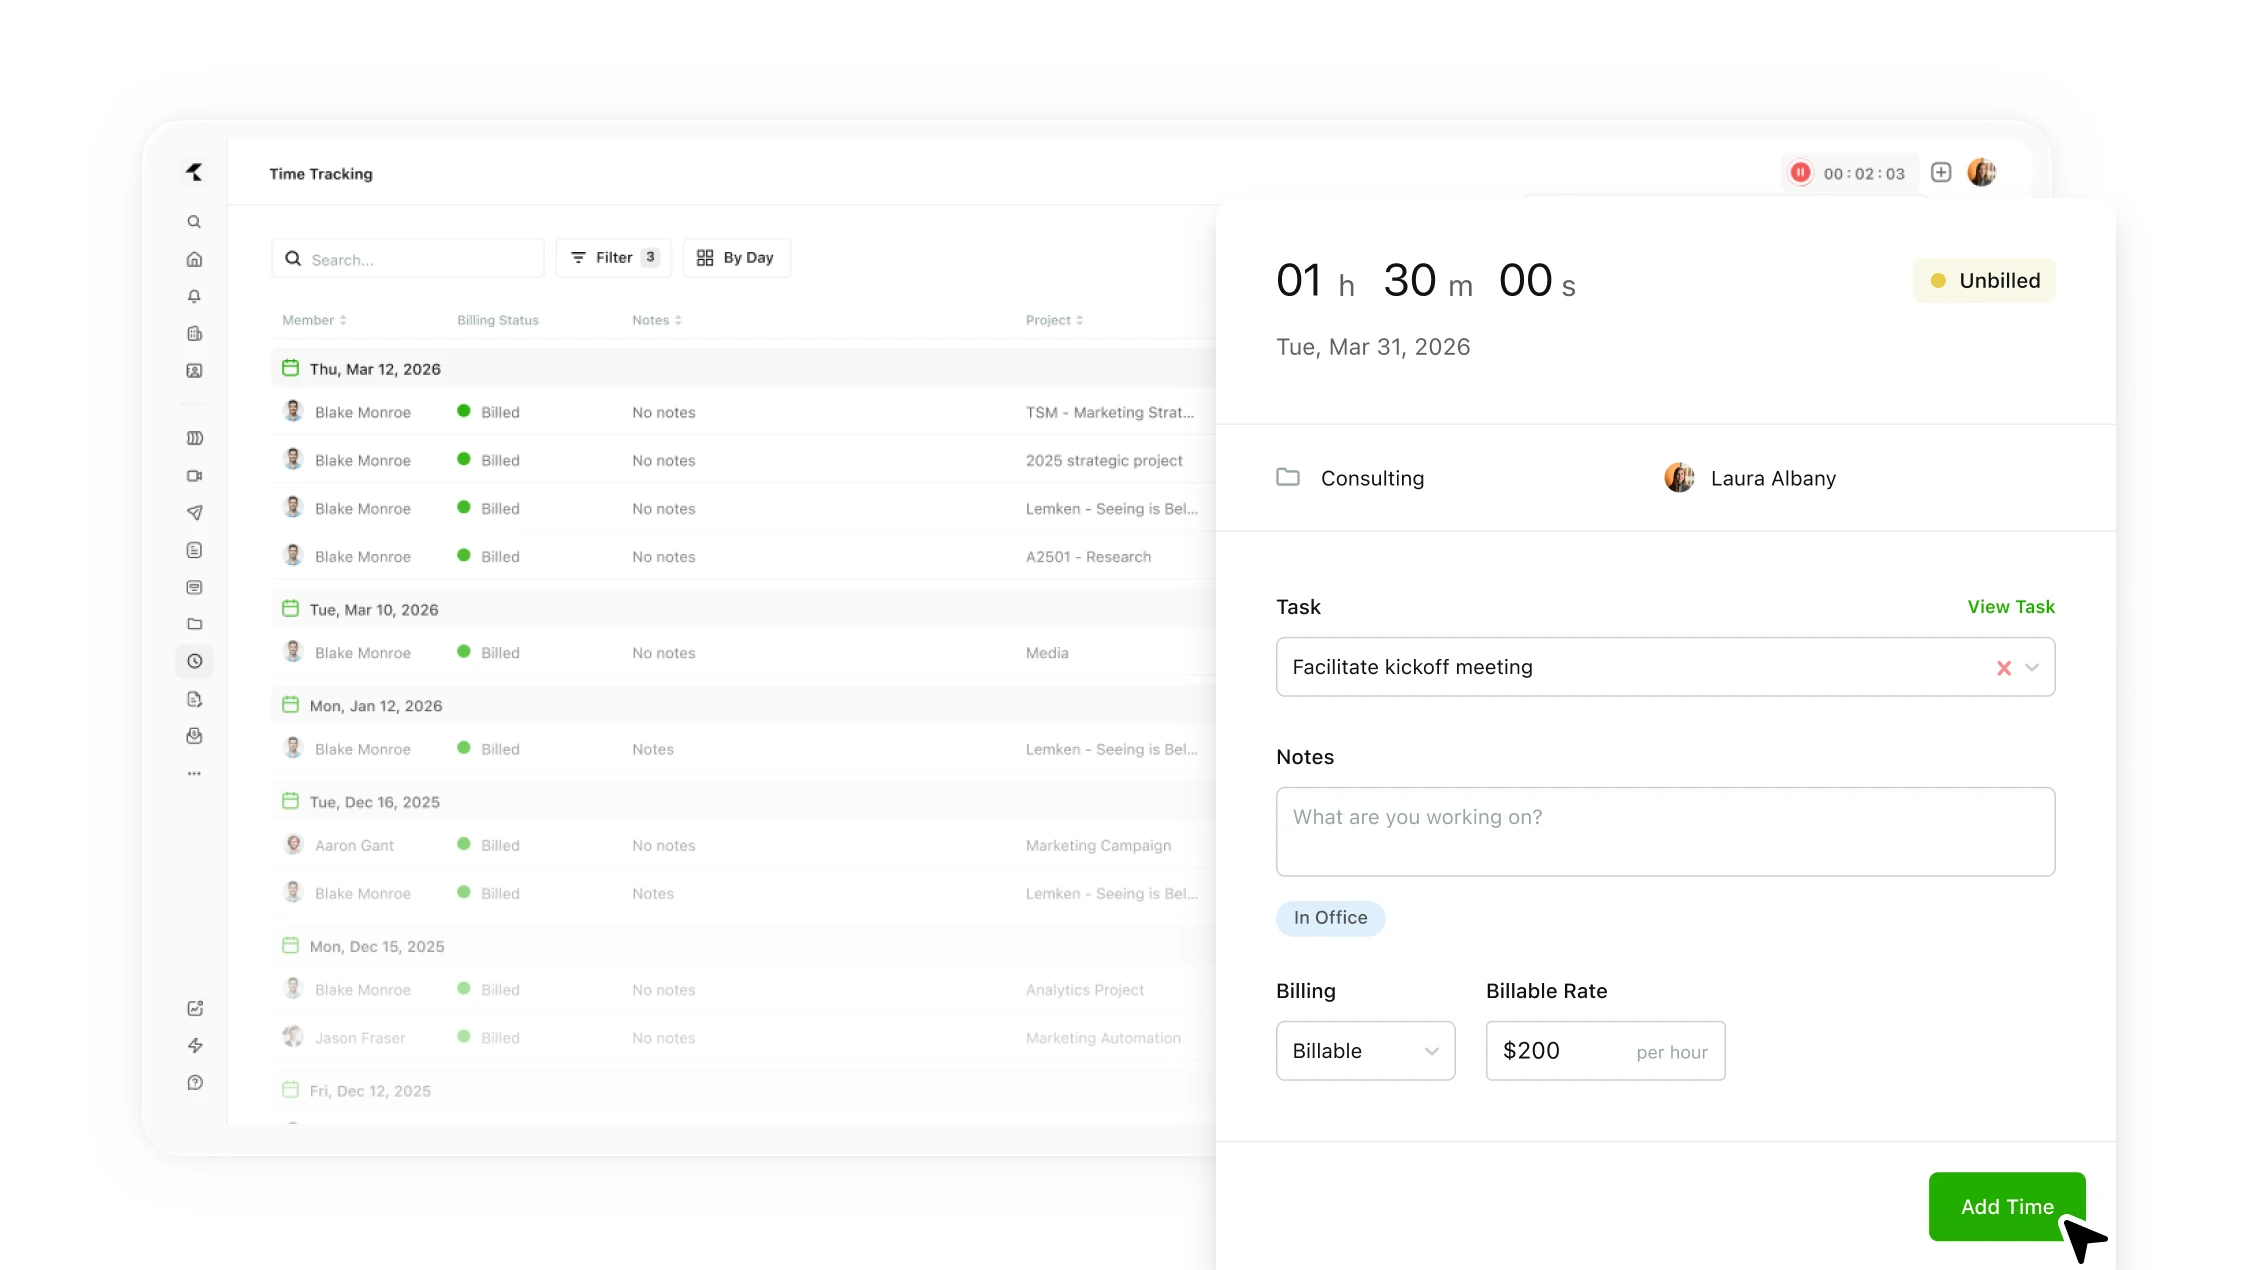
Task: Open the video meetings sidebar icon
Action: coord(195,476)
